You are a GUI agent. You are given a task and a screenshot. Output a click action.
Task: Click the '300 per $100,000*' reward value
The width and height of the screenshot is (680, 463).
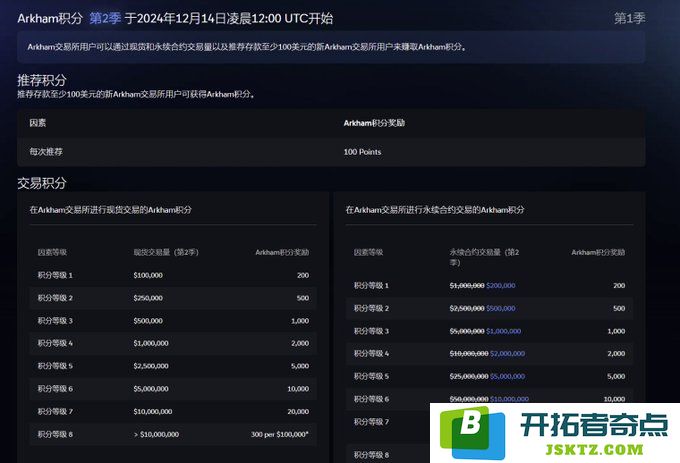pyautogui.click(x=280, y=434)
